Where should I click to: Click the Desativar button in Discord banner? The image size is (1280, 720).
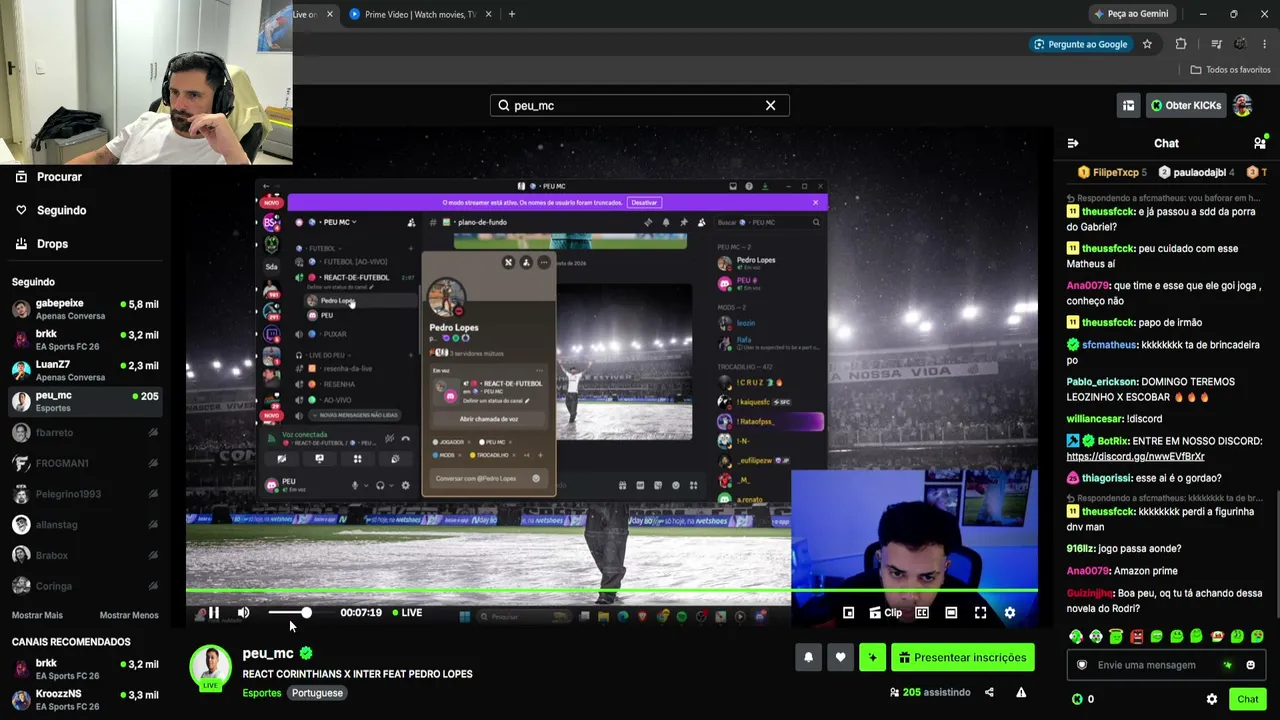click(x=644, y=202)
